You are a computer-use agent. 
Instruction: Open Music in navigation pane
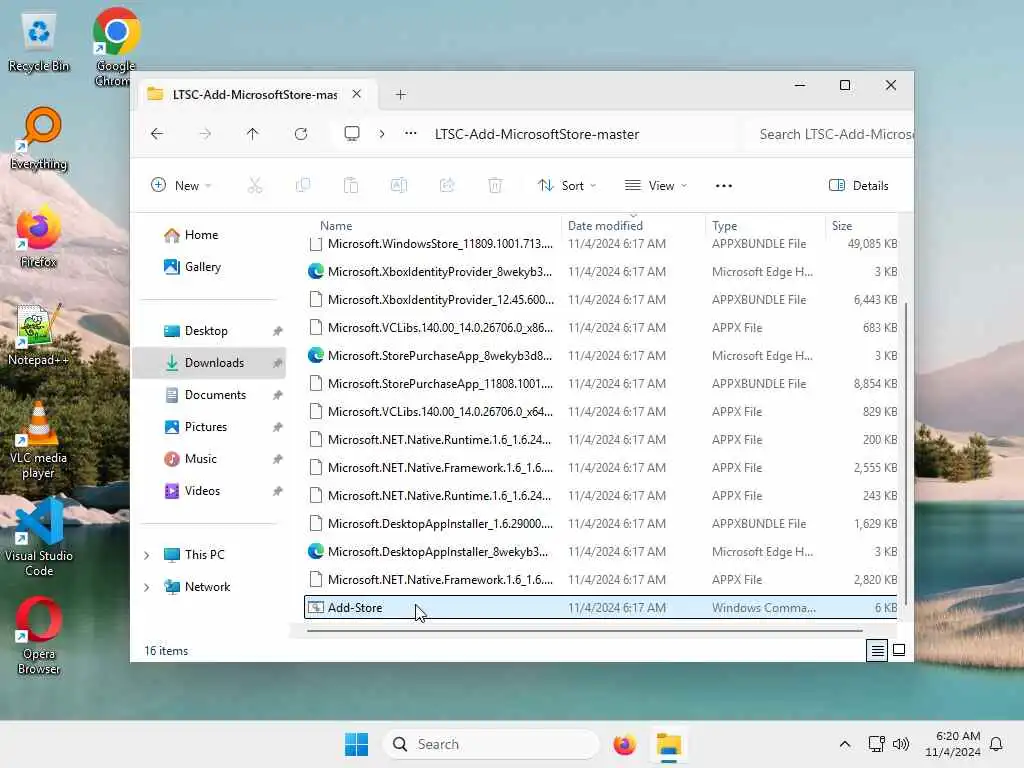(200, 458)
